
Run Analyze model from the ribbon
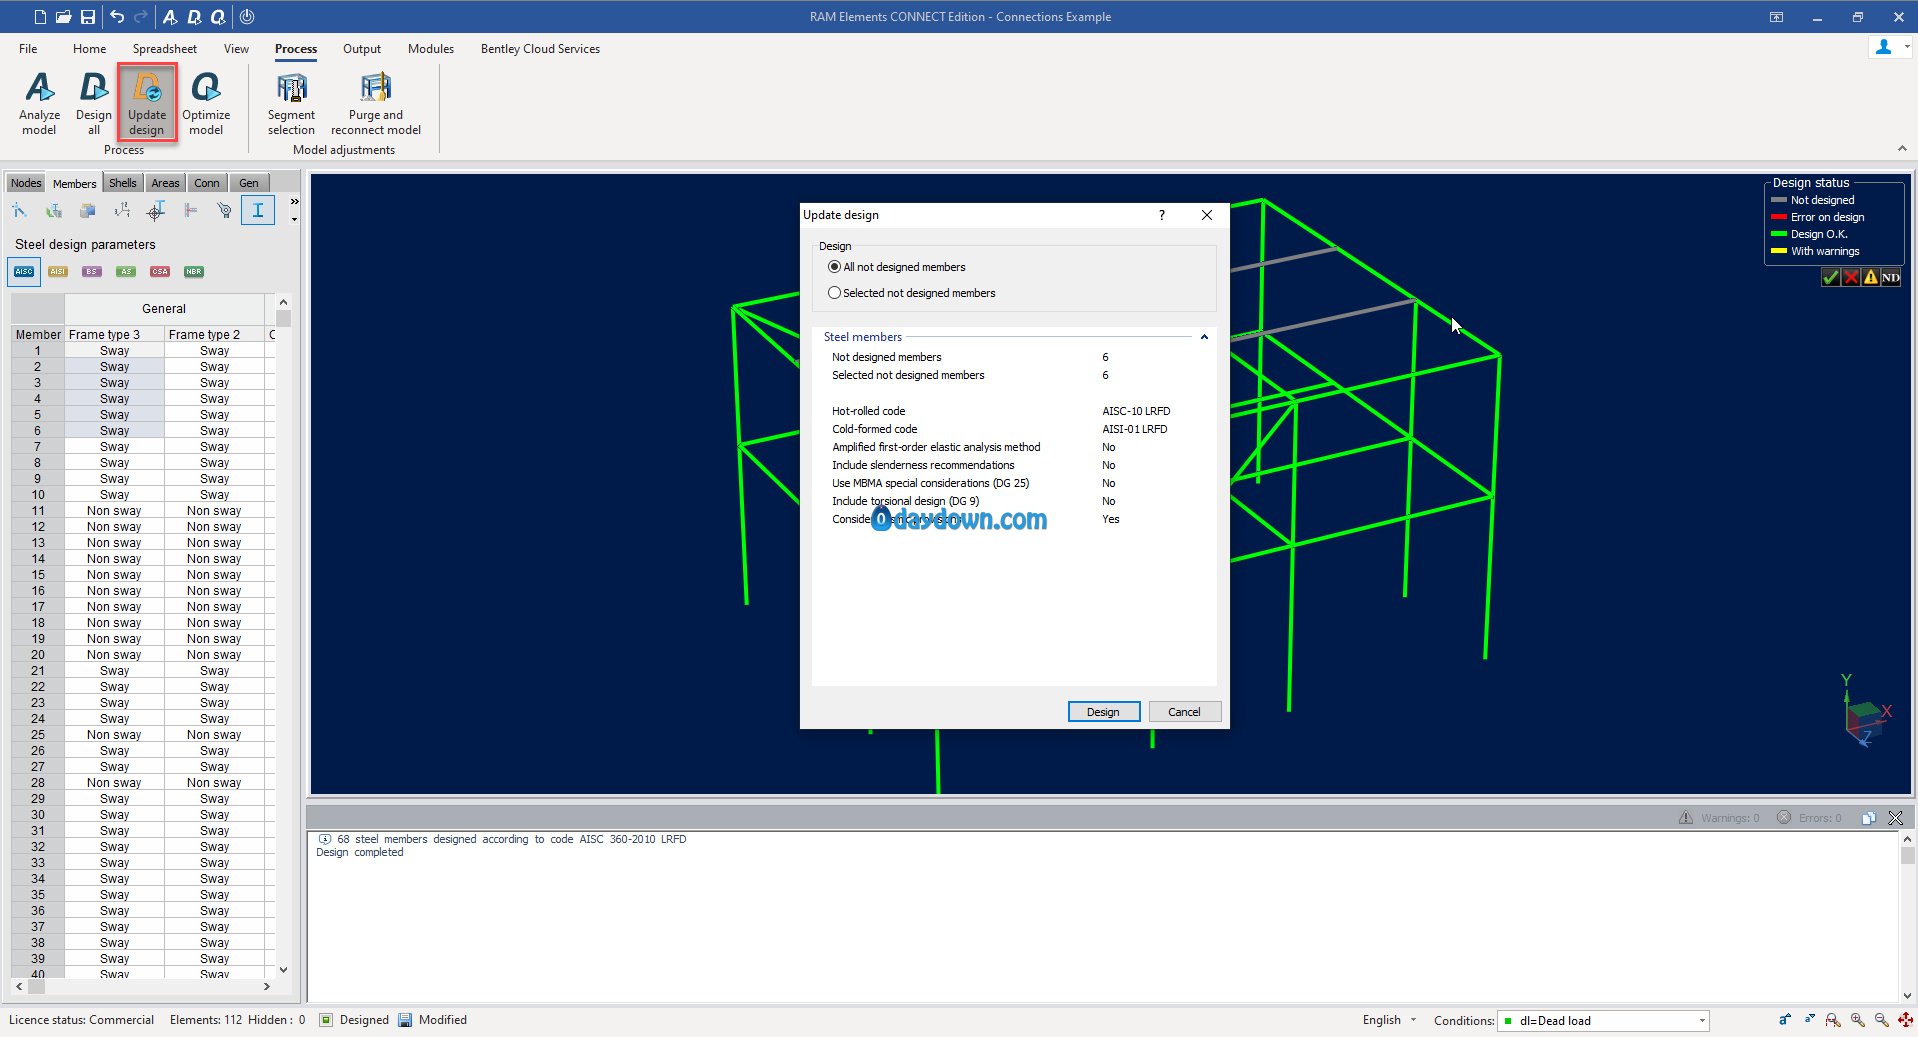[39, 104]
